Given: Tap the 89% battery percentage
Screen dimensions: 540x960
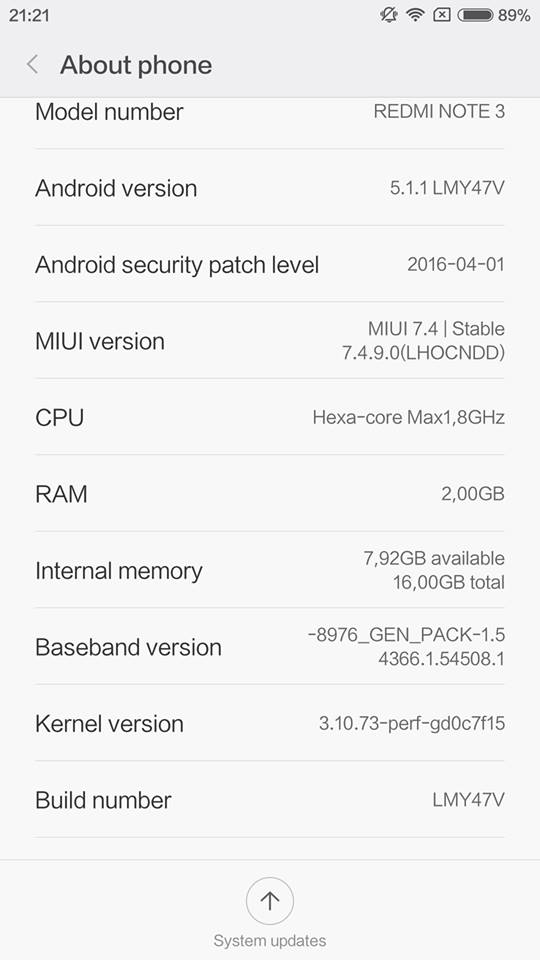Looking at the screenshot, I should point(514,15).
